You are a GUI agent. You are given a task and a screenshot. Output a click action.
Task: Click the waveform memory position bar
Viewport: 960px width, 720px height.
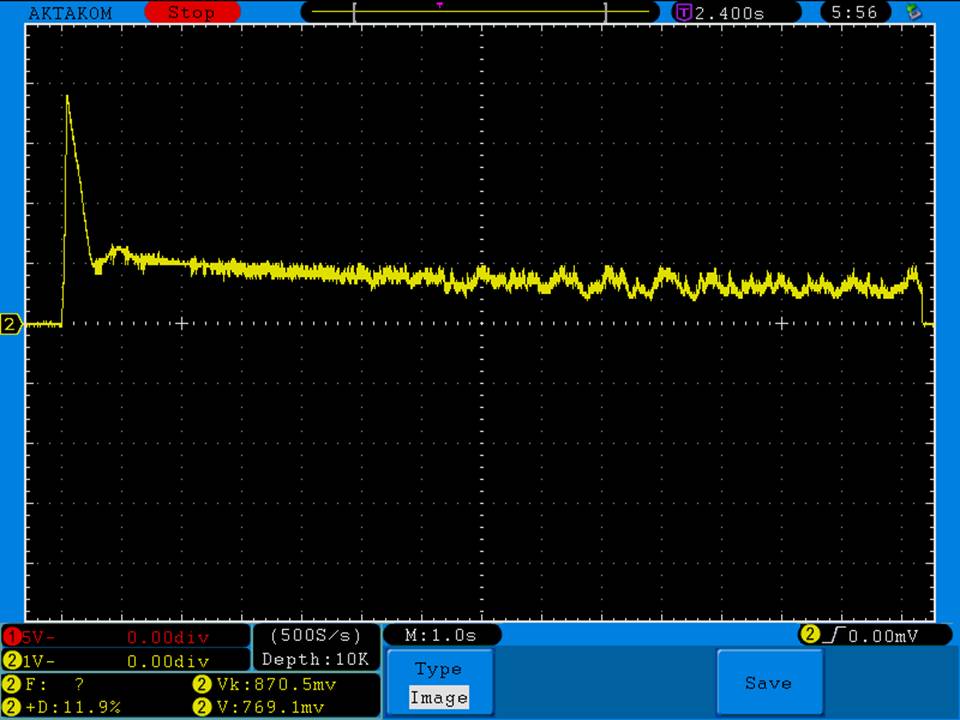(480, 13)
